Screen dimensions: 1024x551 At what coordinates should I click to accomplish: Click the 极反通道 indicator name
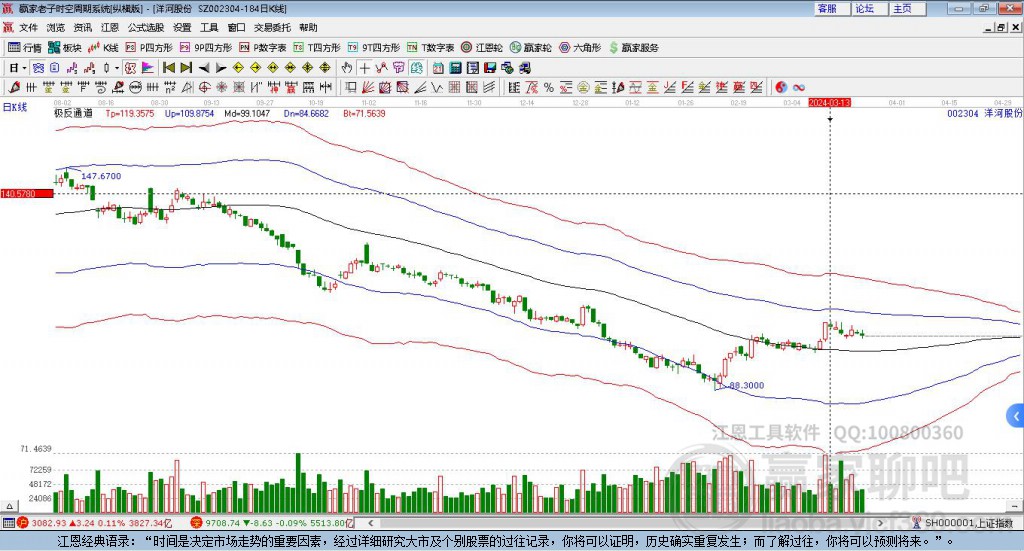pos(73,113)
